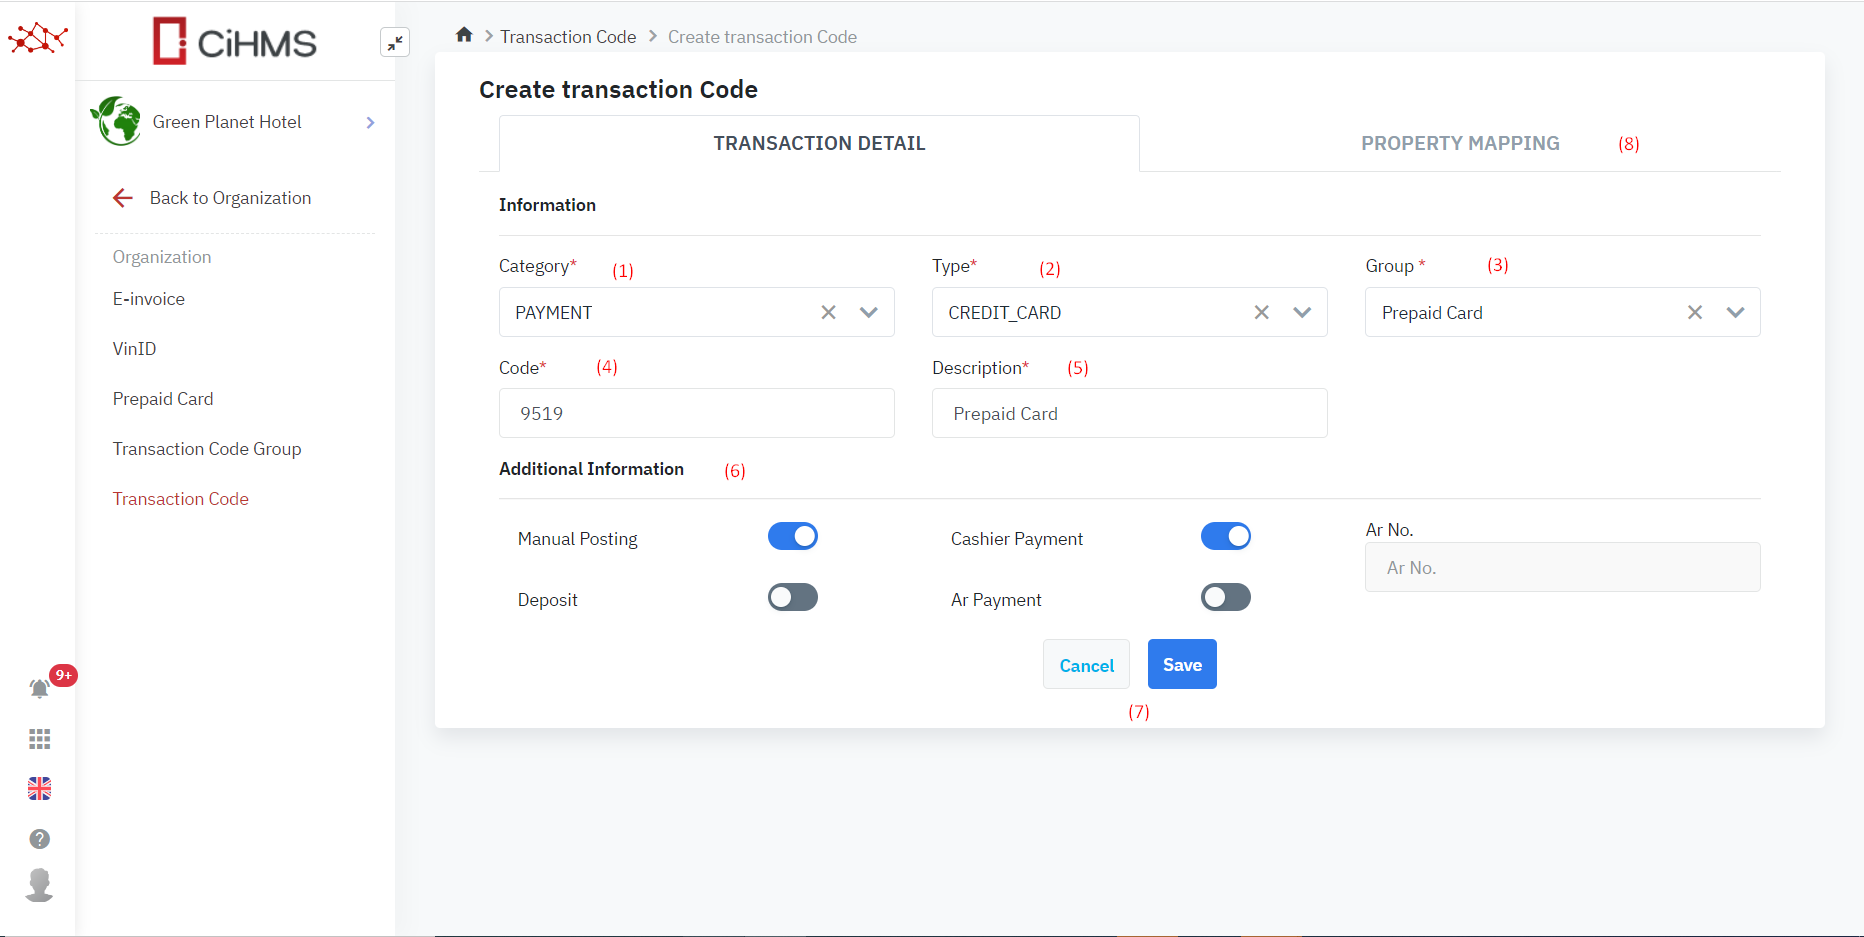Open user profile avatar icon
Viewport: 1864px width, 937px height.
point(40,885)
